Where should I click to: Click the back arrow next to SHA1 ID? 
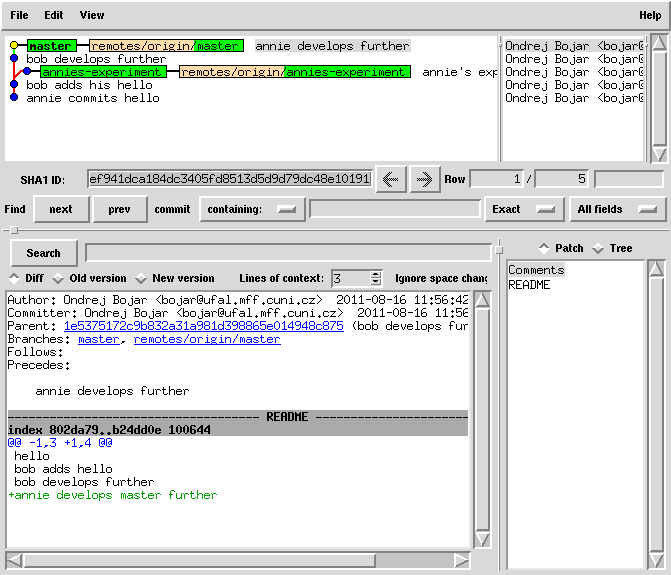coord(390,179)
